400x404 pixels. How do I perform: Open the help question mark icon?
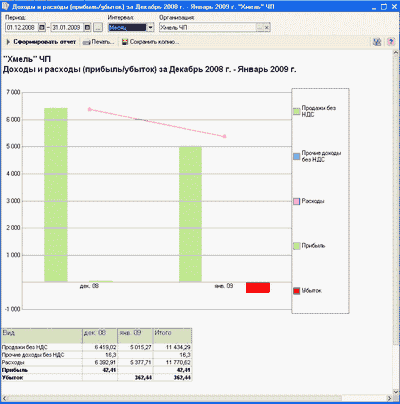click(x=390, y=42)
